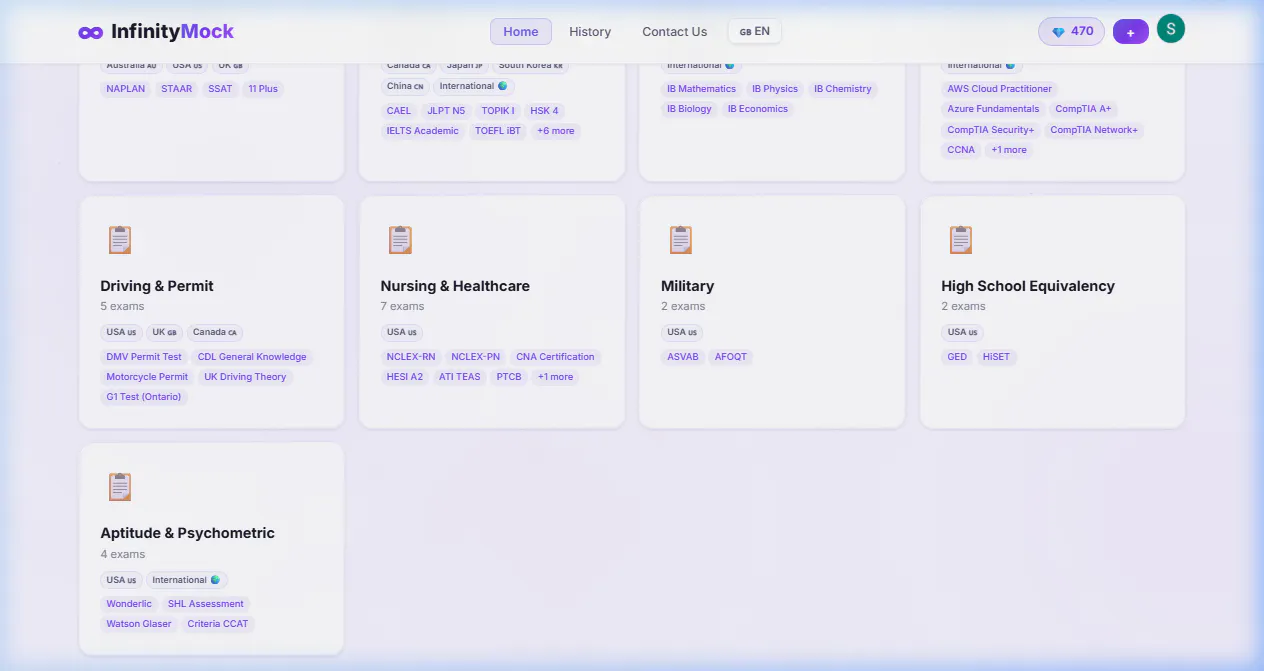
Task: Select the SSAT exam tag
Action: click(220, 89)
